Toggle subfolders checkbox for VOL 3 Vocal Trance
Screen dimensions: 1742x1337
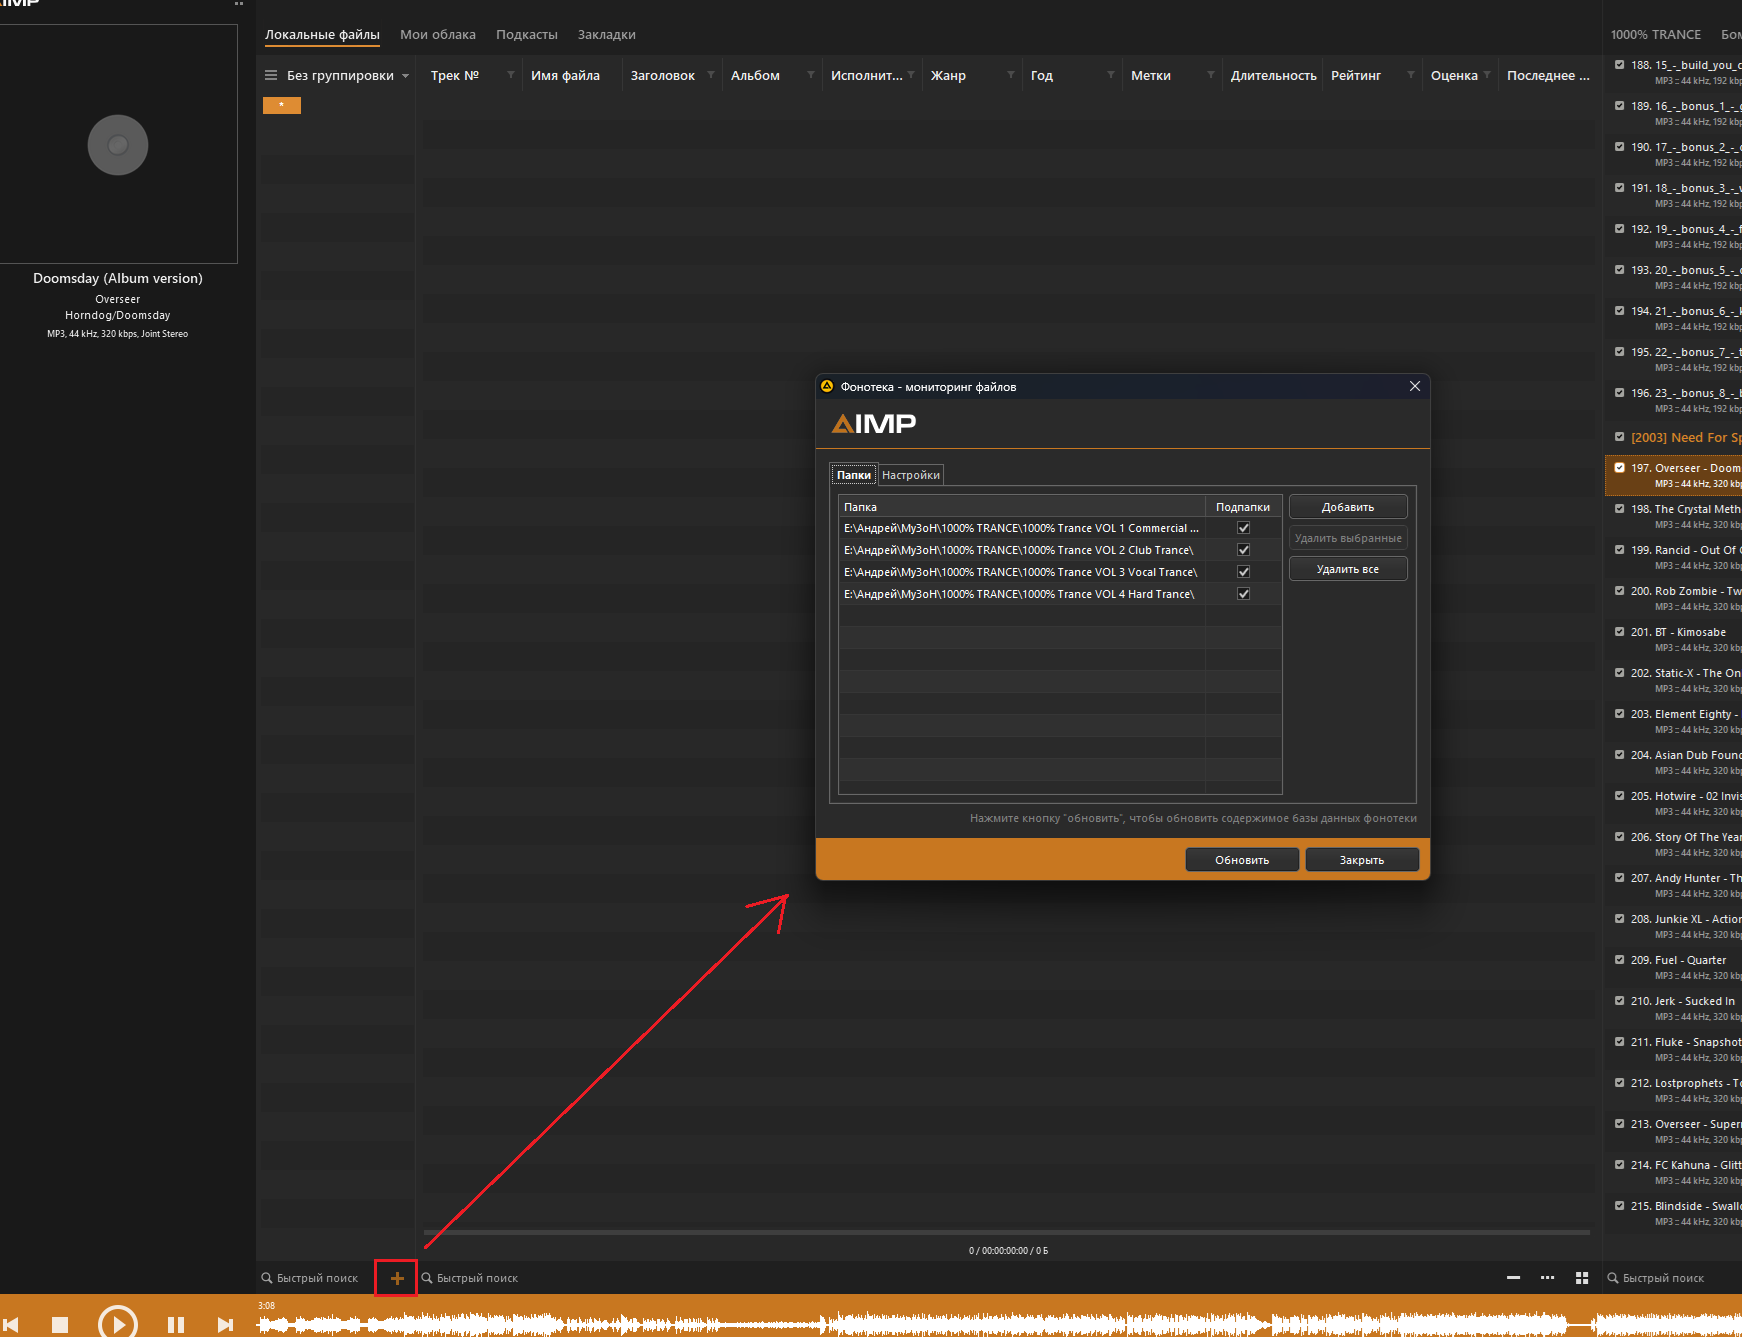pos(1243,572)
